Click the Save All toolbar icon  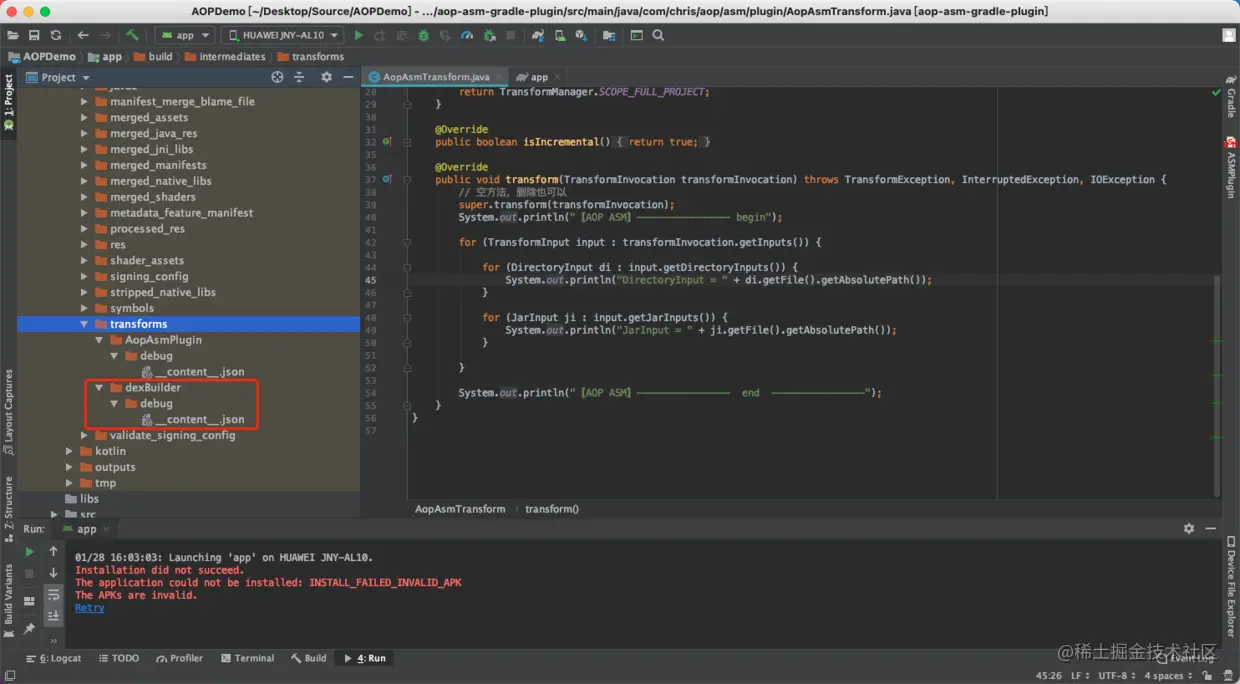[34, 35]
